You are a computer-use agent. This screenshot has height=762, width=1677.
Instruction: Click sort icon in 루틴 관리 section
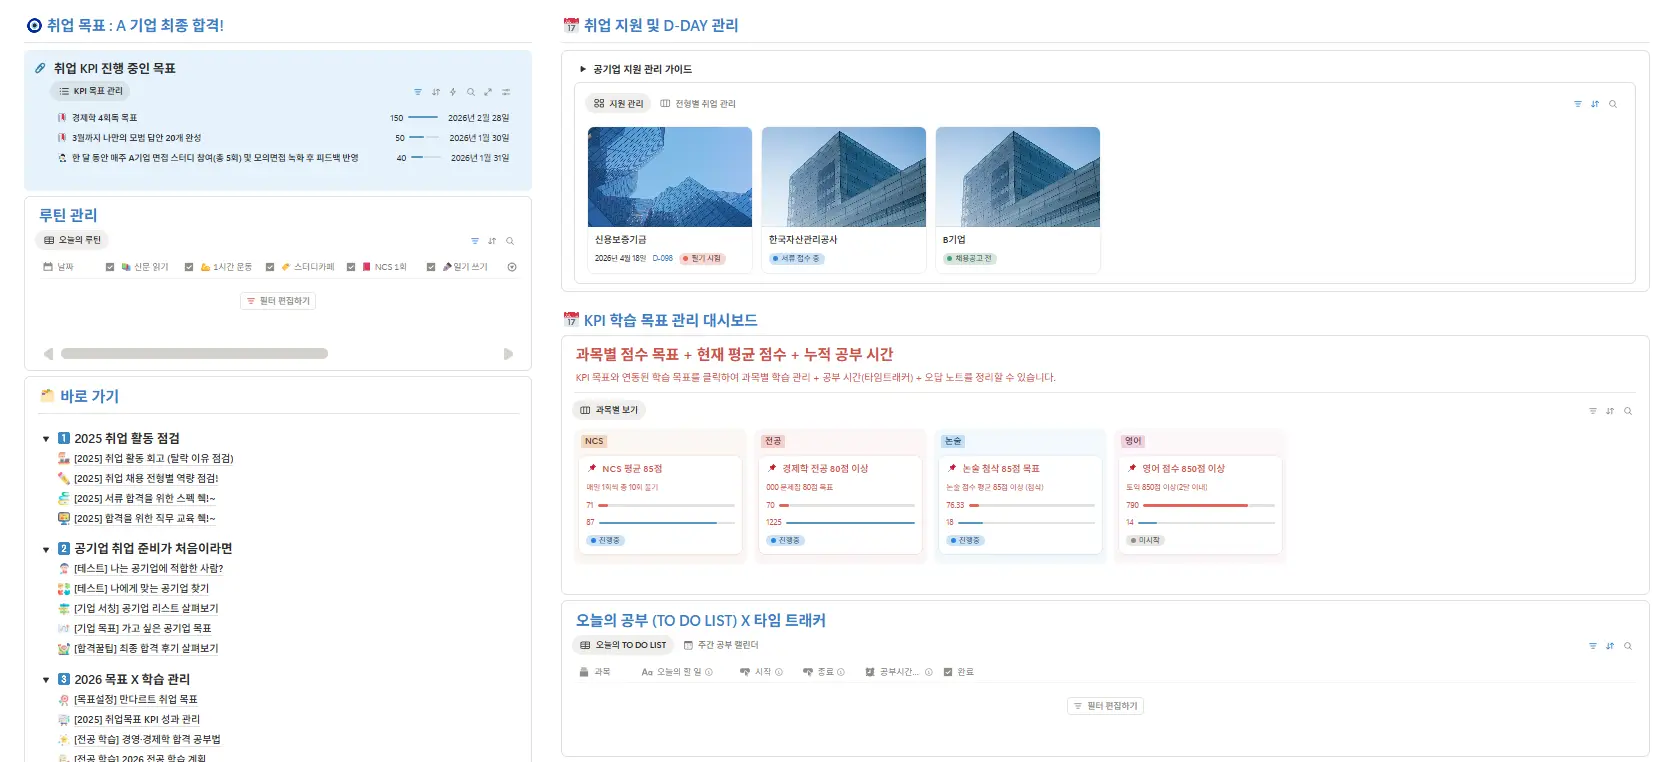click(x=492, y=241)
